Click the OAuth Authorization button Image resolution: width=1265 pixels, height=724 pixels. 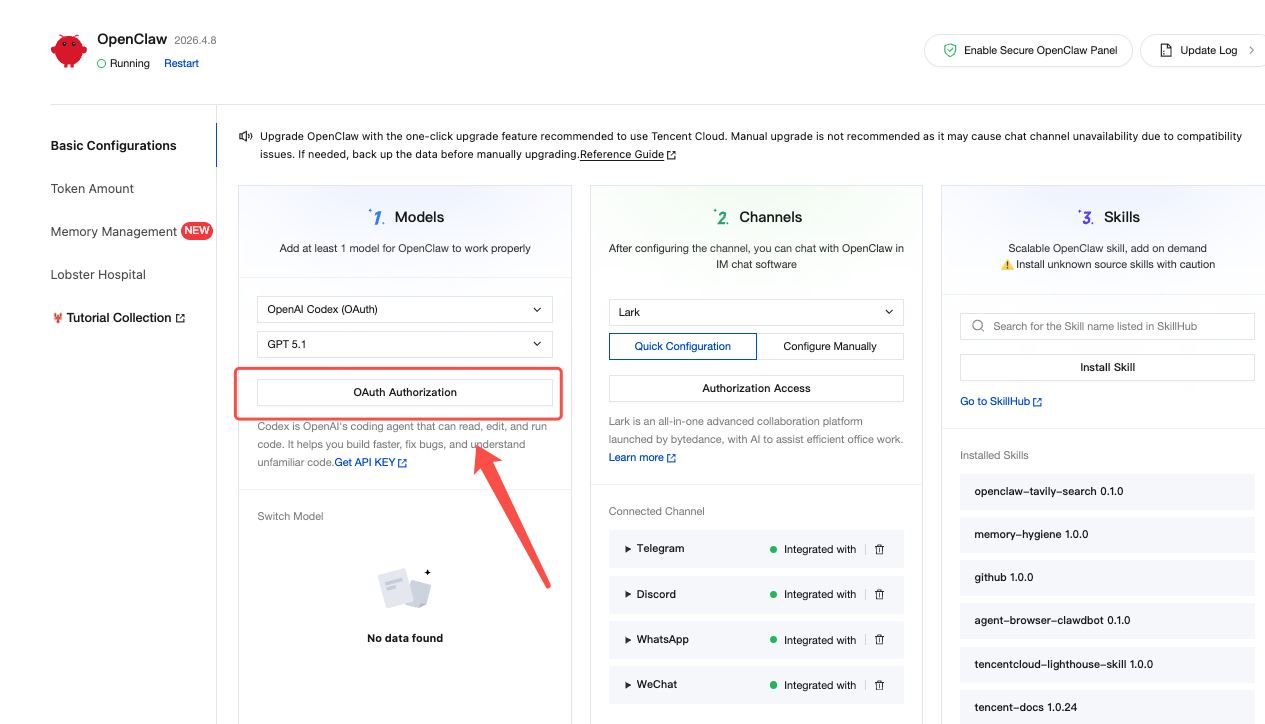pos(404,392)
